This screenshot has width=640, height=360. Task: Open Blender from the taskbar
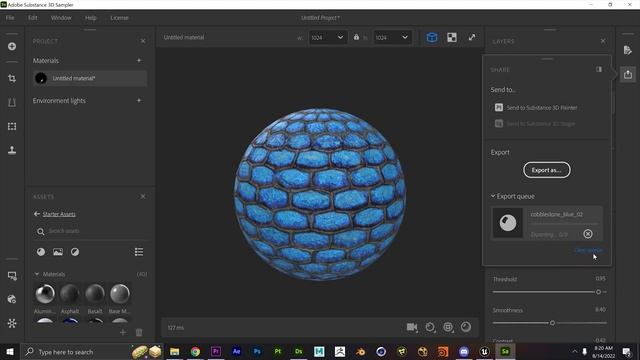360,351
